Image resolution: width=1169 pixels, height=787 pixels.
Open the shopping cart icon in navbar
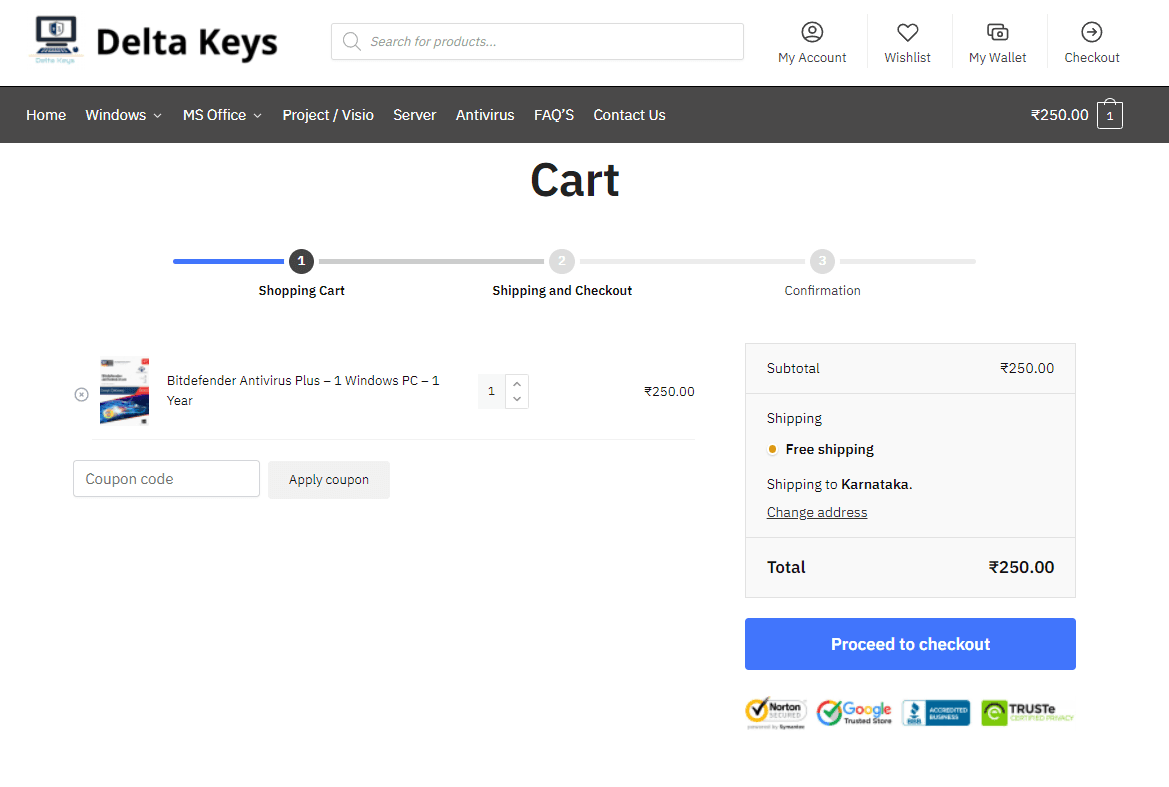point(1109,114)
